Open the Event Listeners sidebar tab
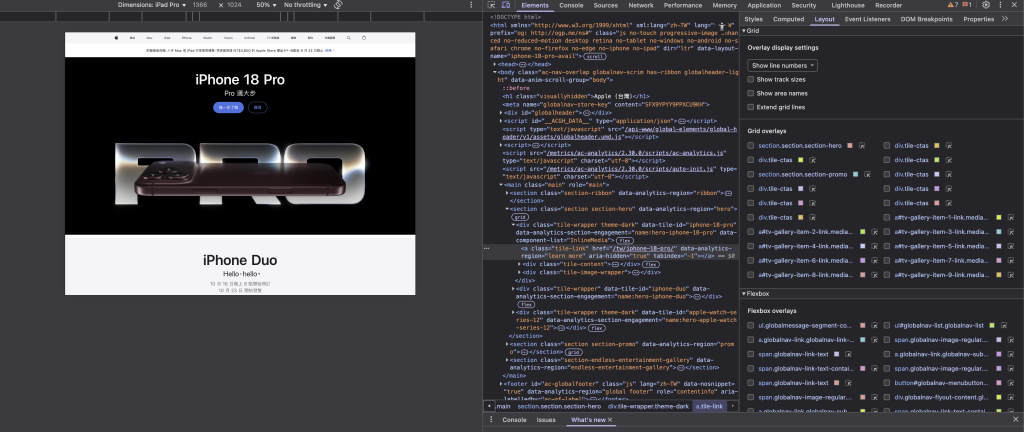 [x=867, y=19]
